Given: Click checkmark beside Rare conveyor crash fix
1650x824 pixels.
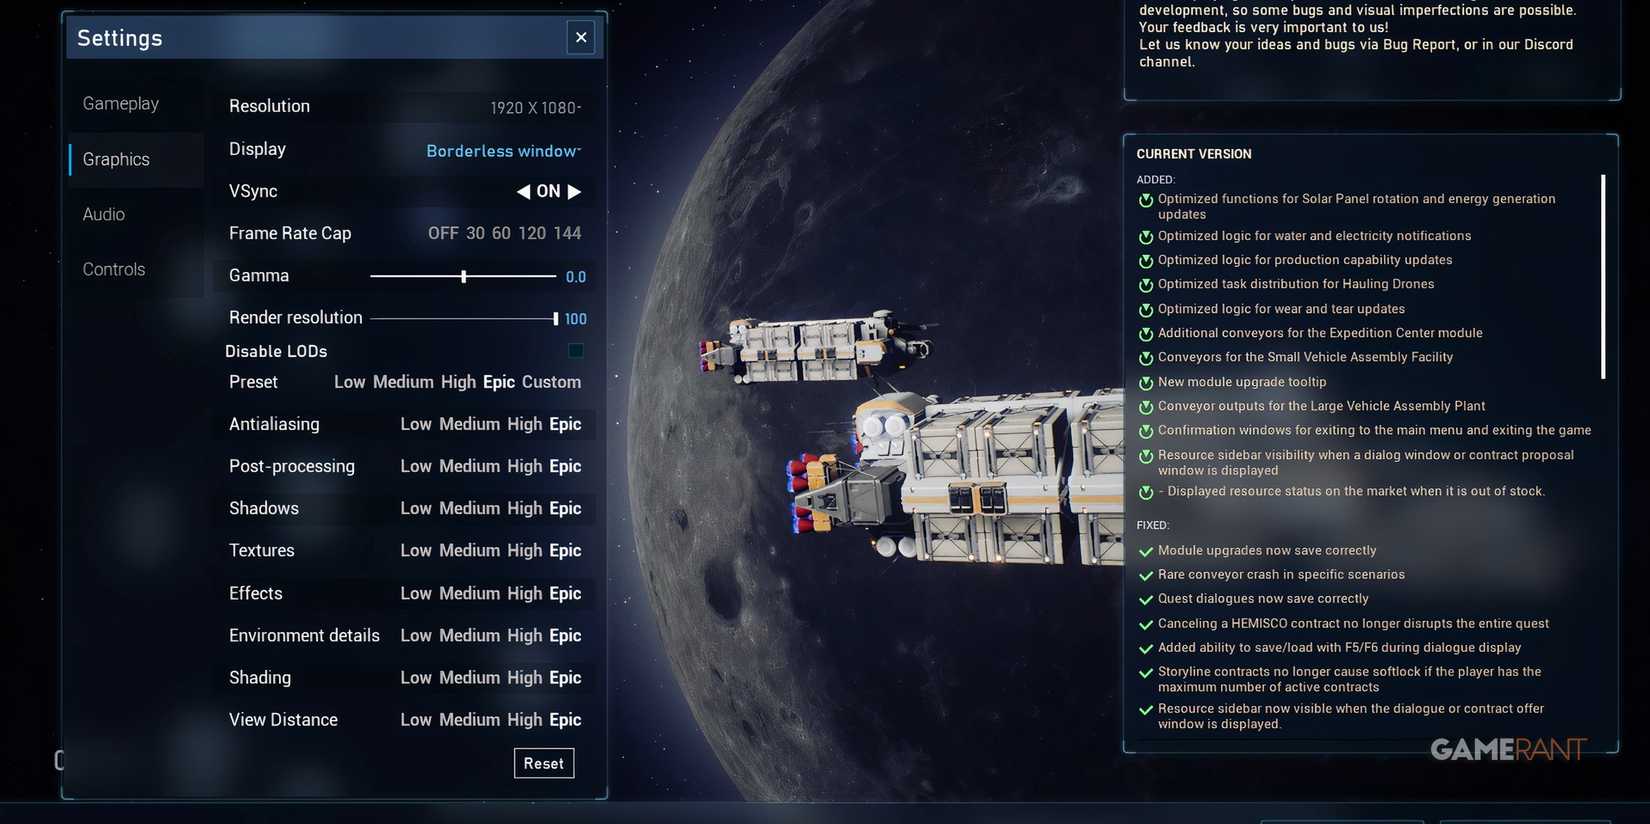Looking at the screenshot, I should [x=1146, y=575].
